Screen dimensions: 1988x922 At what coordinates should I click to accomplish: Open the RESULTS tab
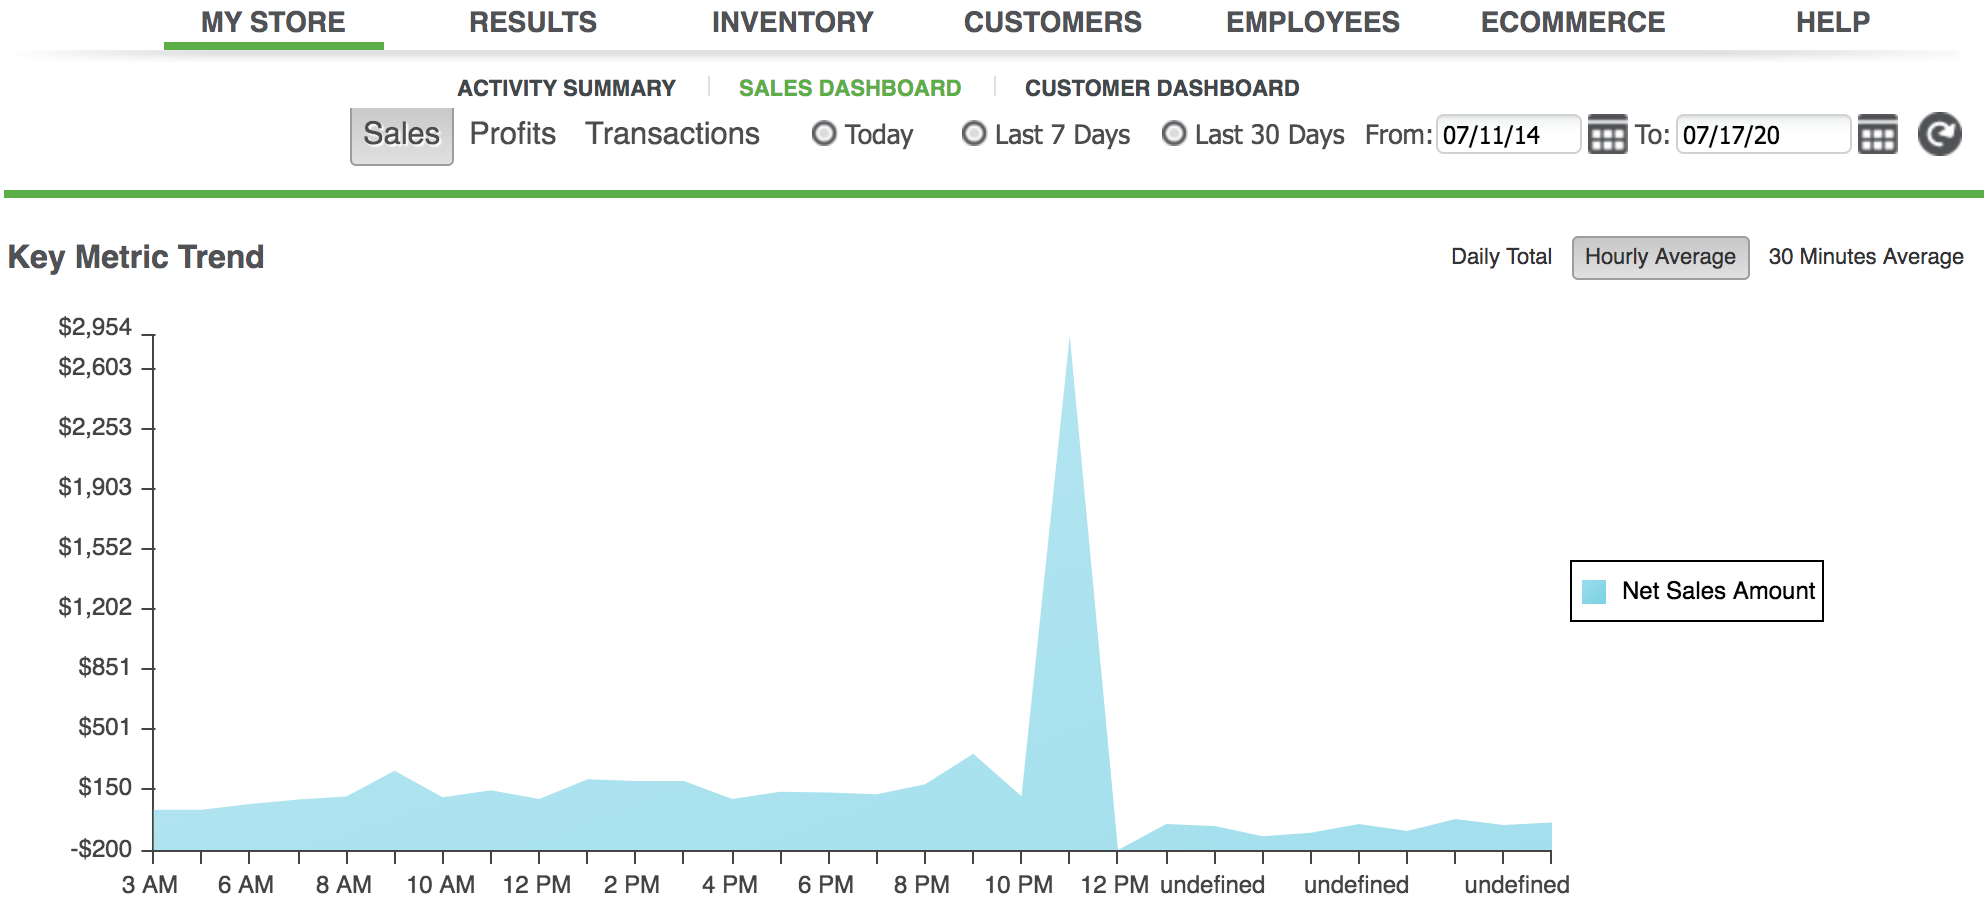pos(533,22)
